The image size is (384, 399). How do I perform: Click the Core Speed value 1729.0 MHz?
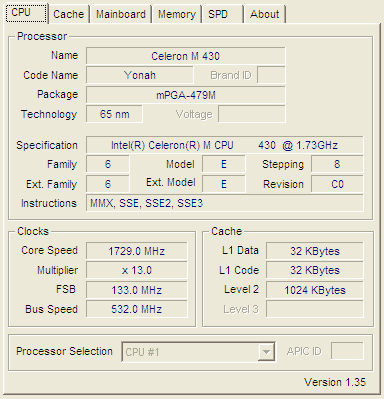pyautogui.click(x=137, y=251)
